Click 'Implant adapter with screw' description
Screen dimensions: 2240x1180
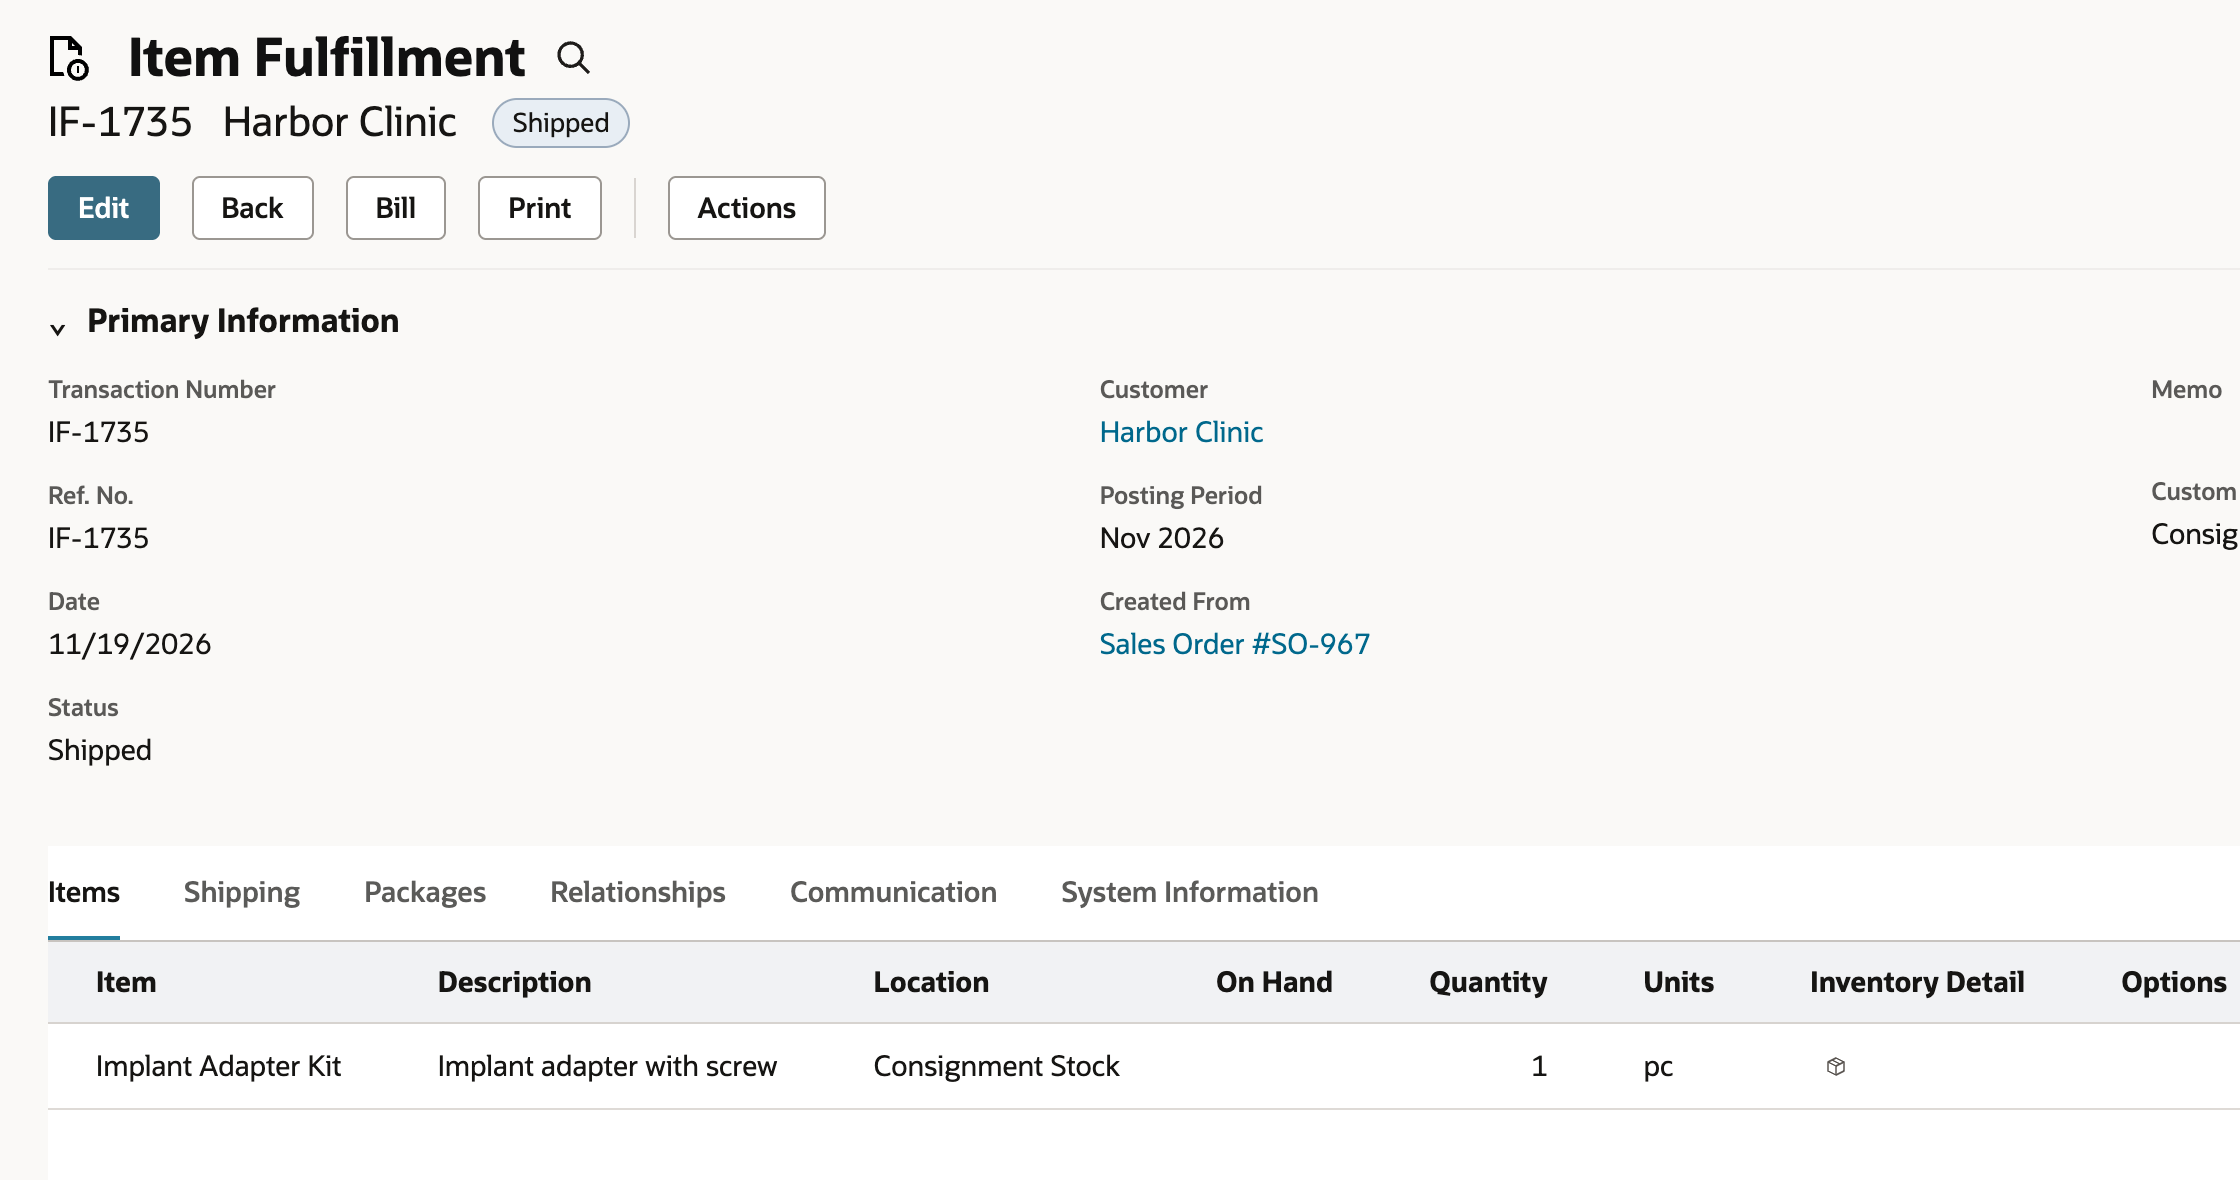607,1066
